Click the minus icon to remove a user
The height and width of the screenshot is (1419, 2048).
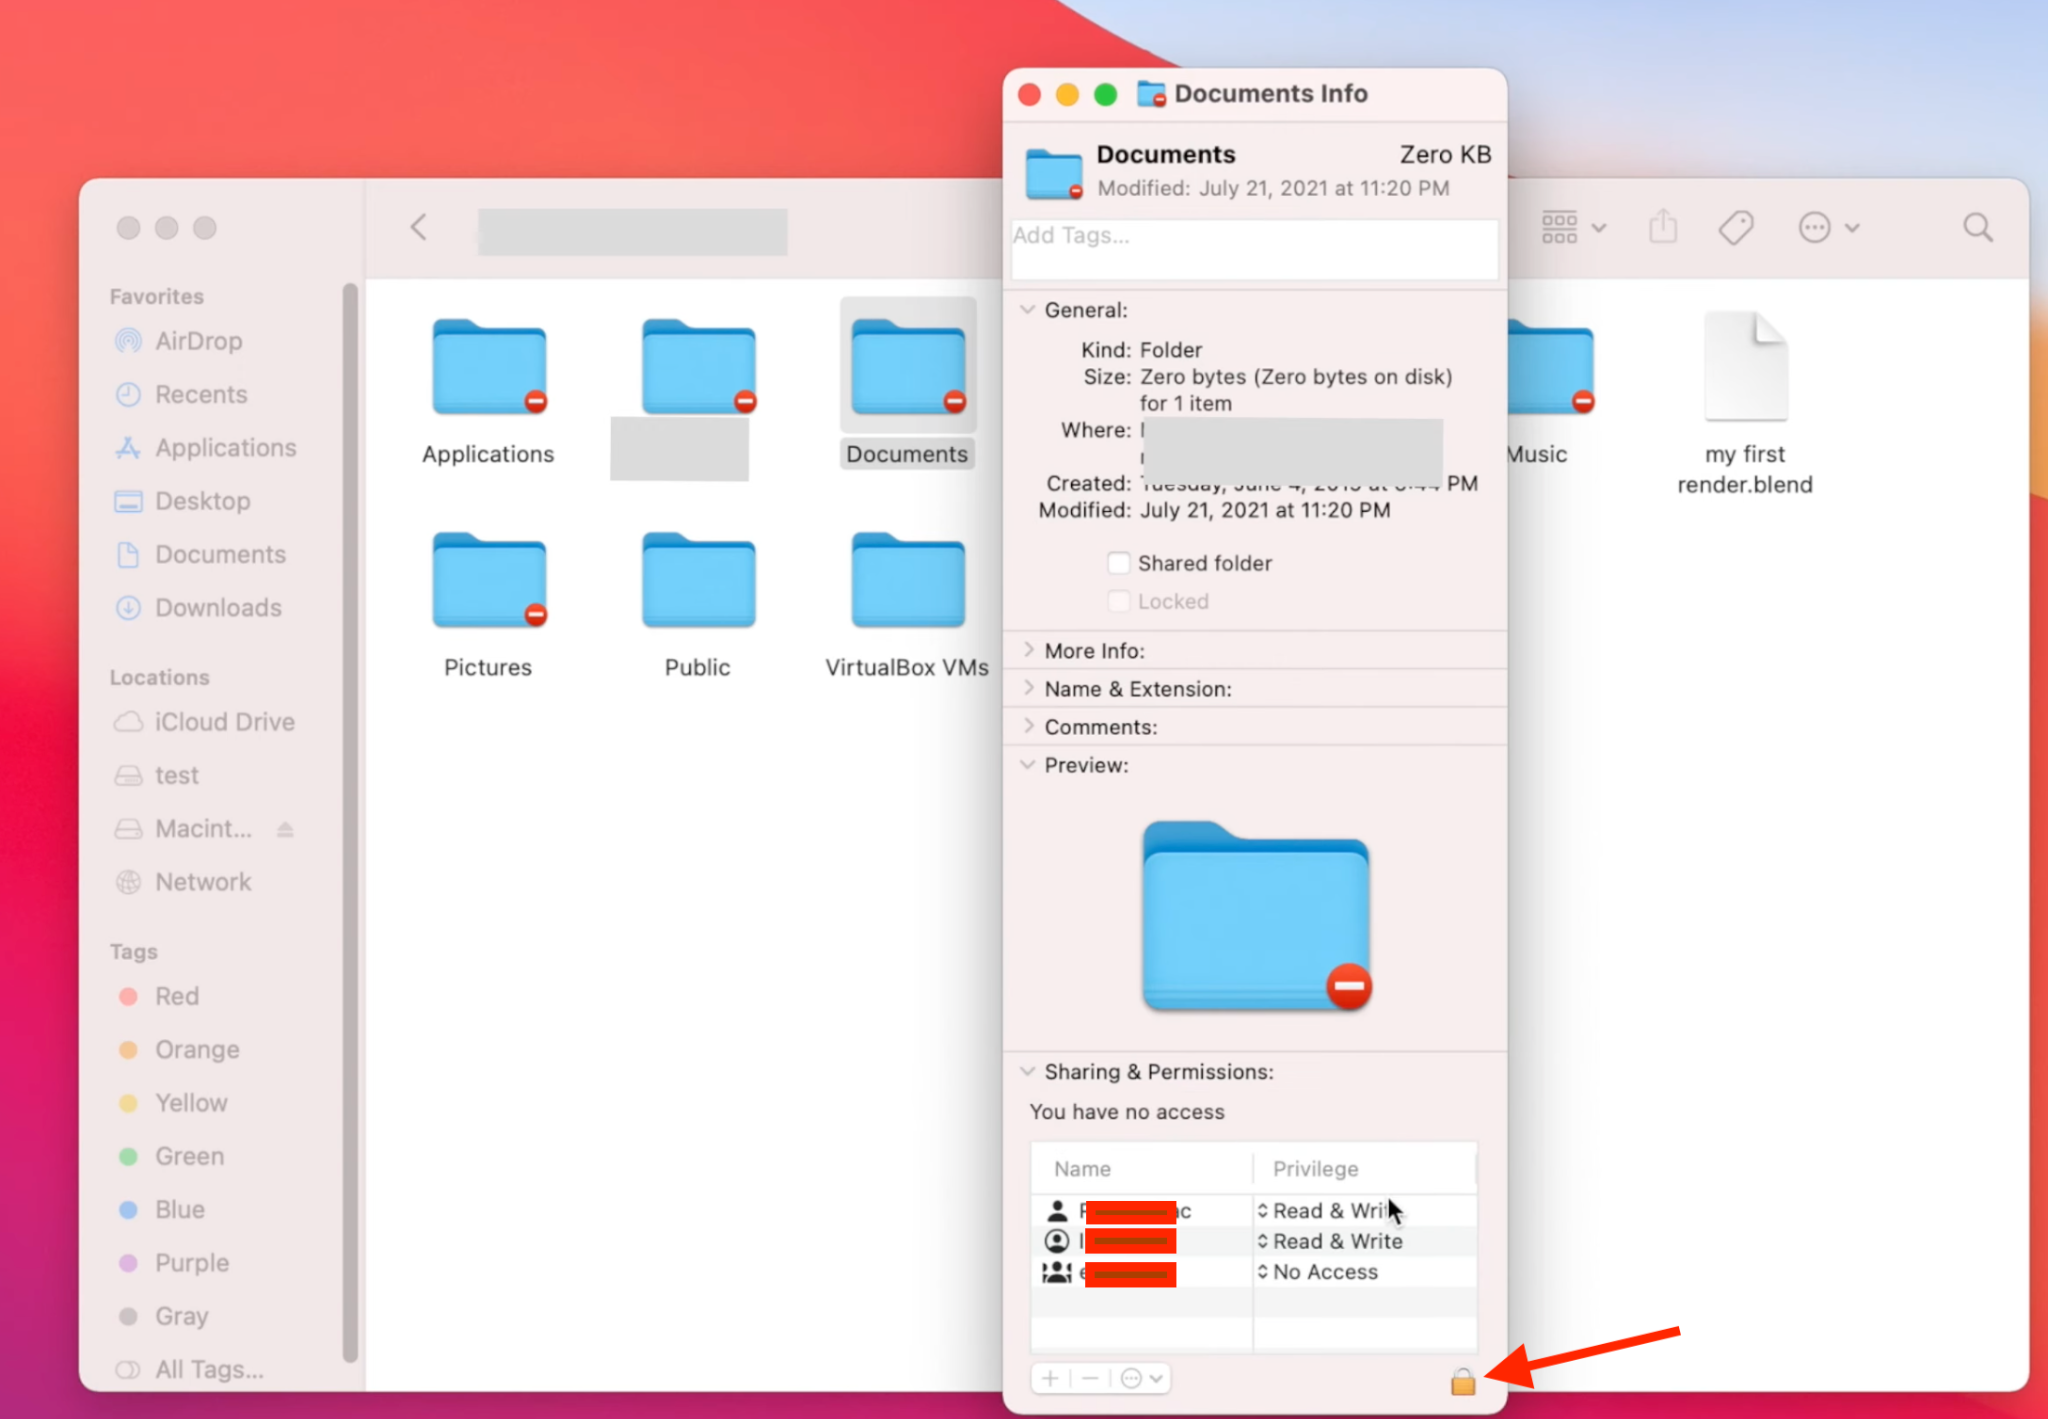pyautogui.click(x=1090, y=1378)
